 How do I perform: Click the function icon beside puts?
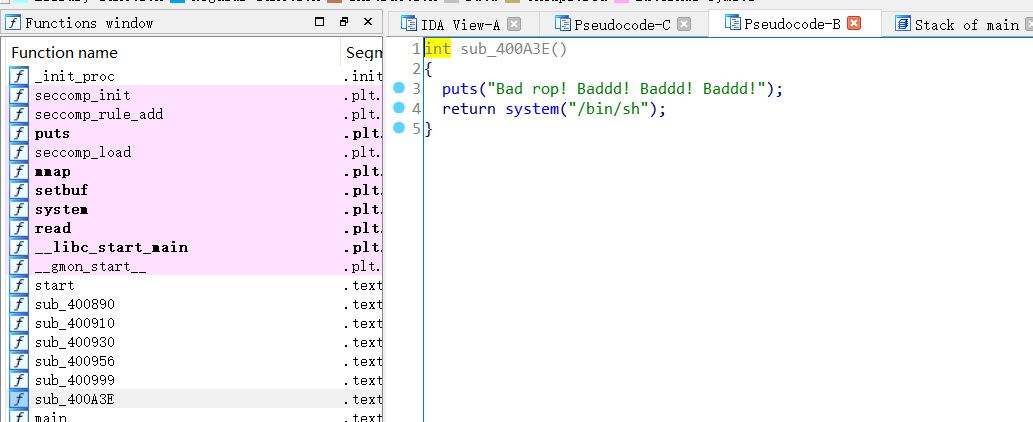(19, 134)
